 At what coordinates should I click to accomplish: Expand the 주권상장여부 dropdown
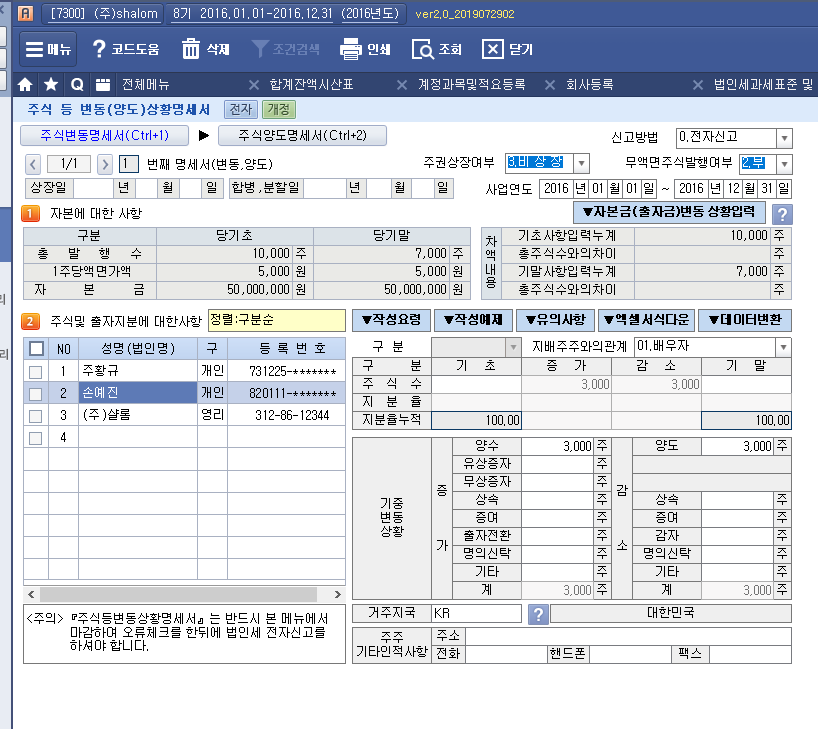pos(582,163)
